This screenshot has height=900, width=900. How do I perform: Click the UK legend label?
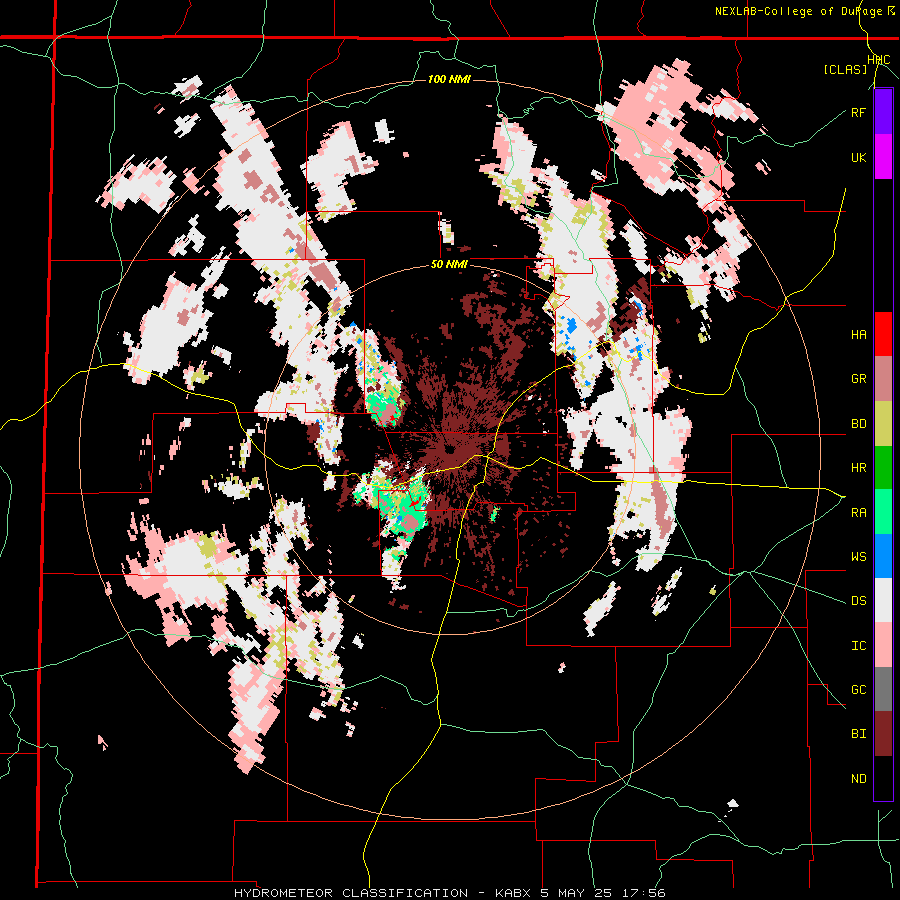858,158
